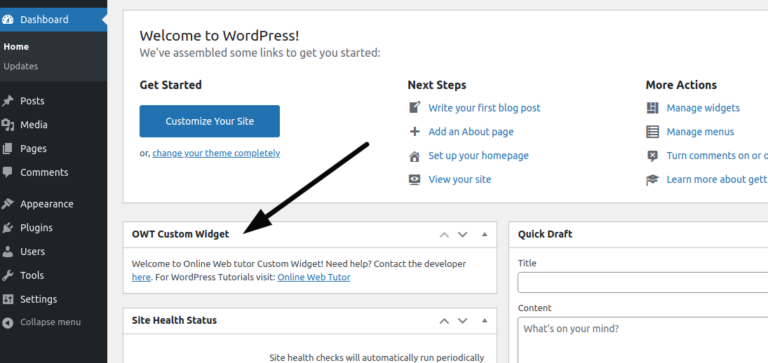
Task: Click the graduation cap icon beside Learn more
Action: coord(652,180)
